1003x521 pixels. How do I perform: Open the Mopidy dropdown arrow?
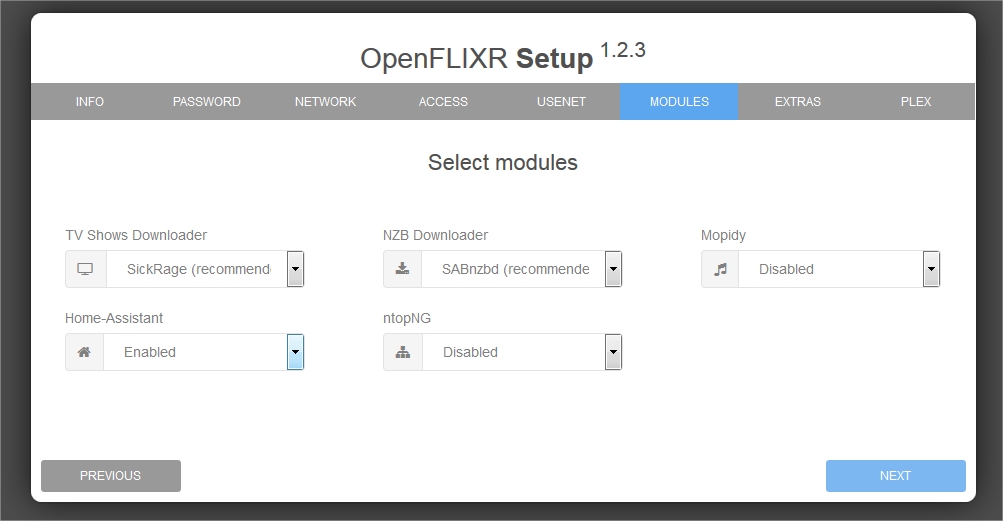tap(931, 269)
